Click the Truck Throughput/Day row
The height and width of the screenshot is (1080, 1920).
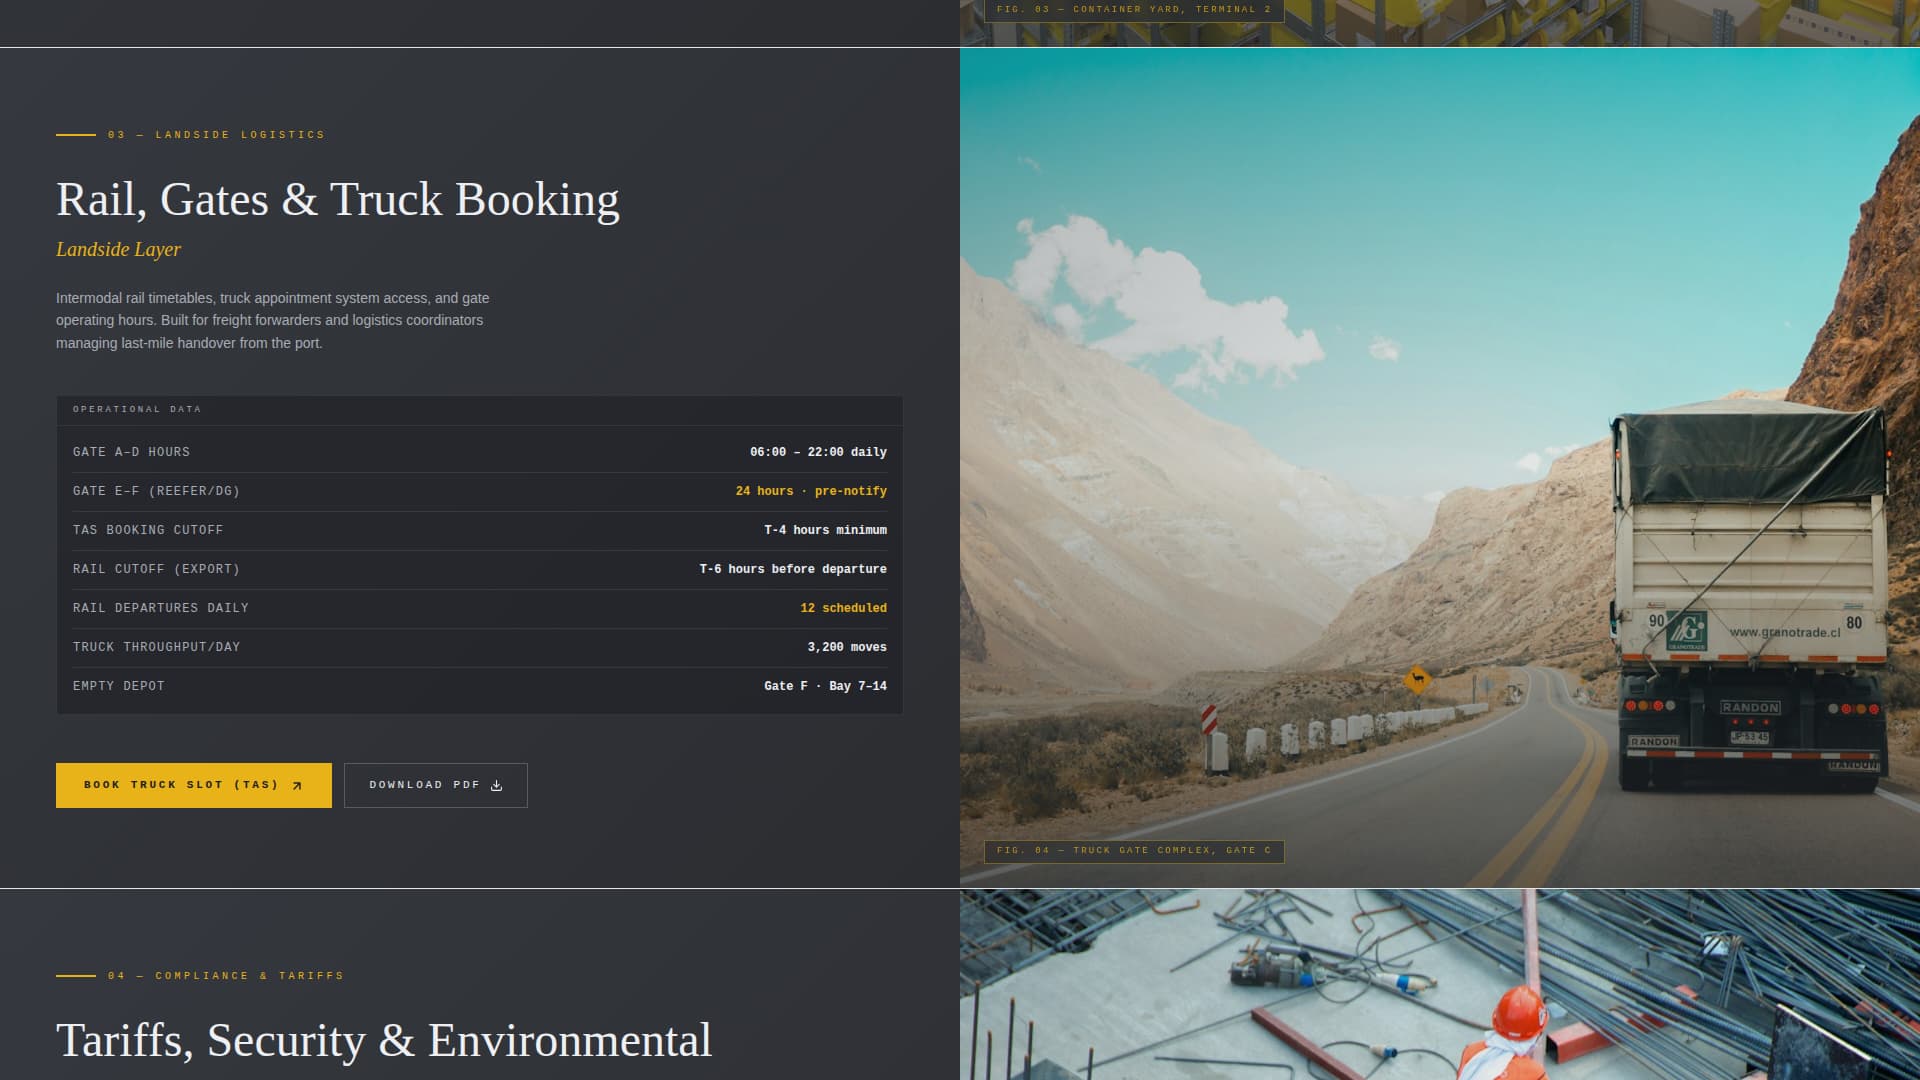[479, 647]
